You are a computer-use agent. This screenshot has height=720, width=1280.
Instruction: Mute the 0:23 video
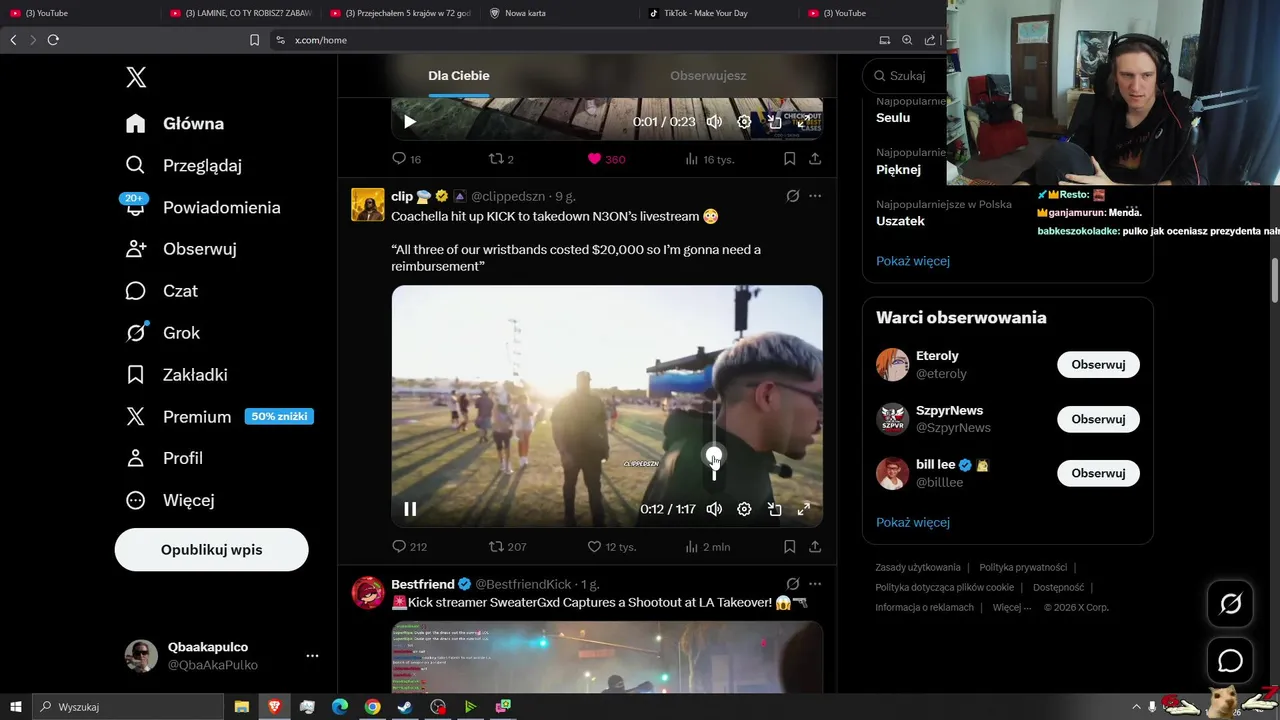click(714, 122)
